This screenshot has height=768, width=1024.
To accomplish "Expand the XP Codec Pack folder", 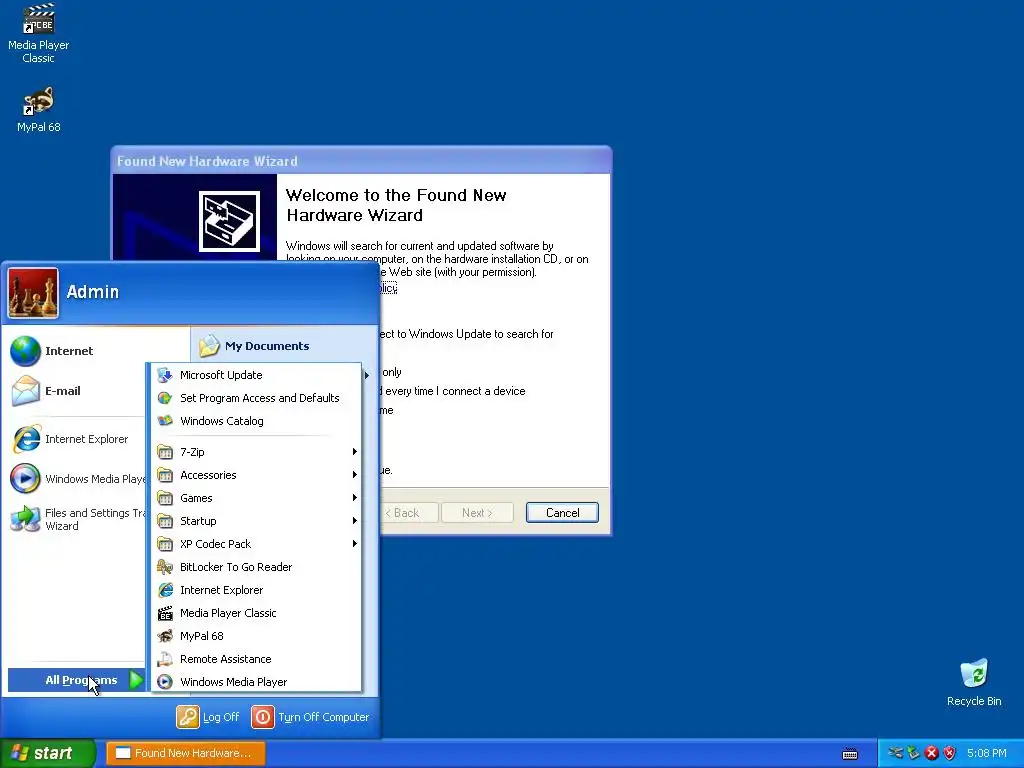I will tap(256, 543).
